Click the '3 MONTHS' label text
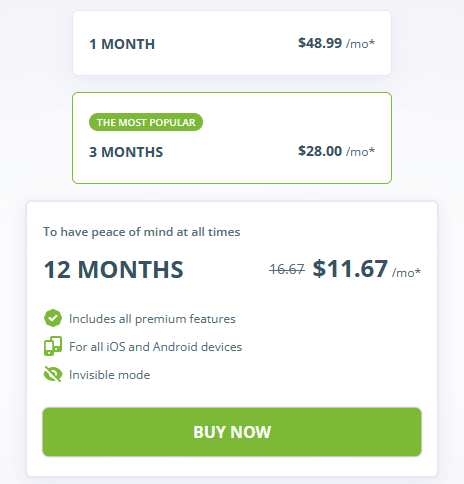This screenshot has width=464, height=484. pos(126,152)
